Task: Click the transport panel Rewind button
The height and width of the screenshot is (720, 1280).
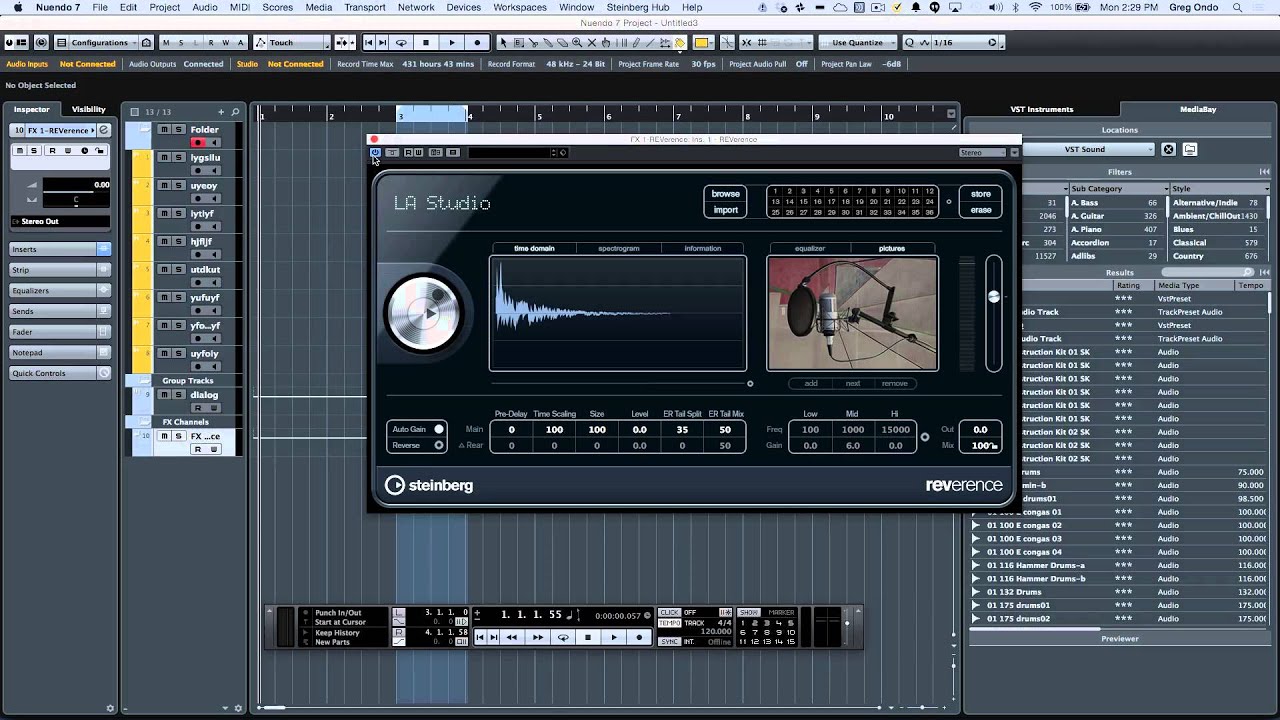Action: coord(512,637)
